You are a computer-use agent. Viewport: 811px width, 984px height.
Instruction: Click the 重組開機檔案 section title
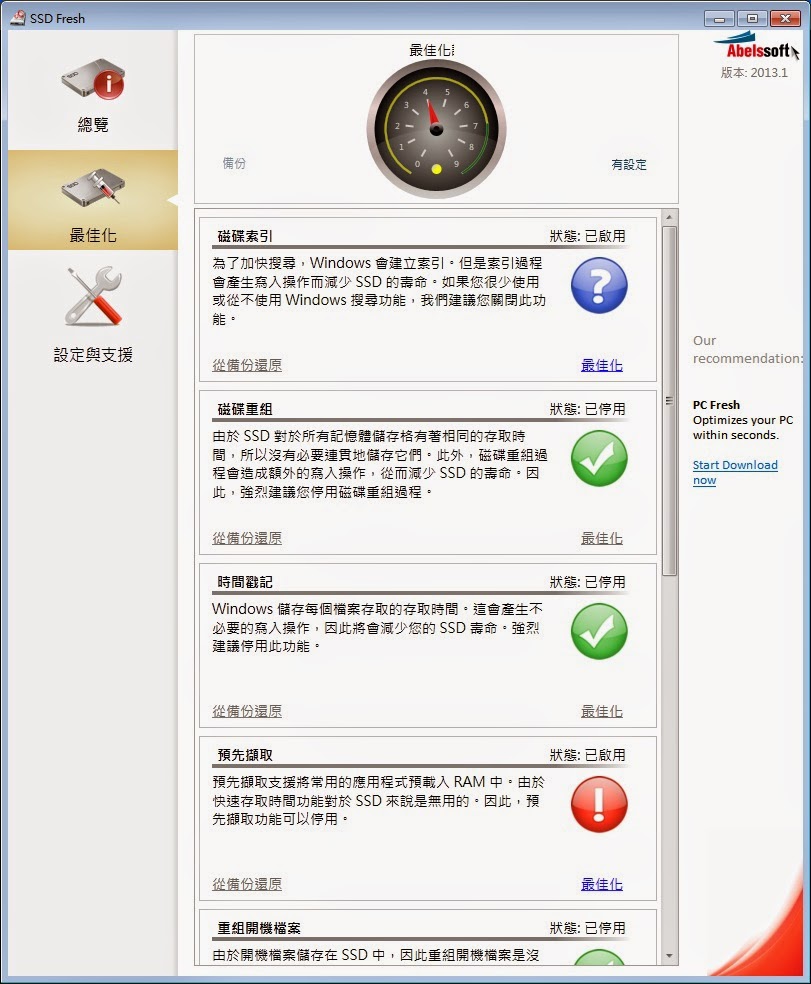[x=259, y=928]
